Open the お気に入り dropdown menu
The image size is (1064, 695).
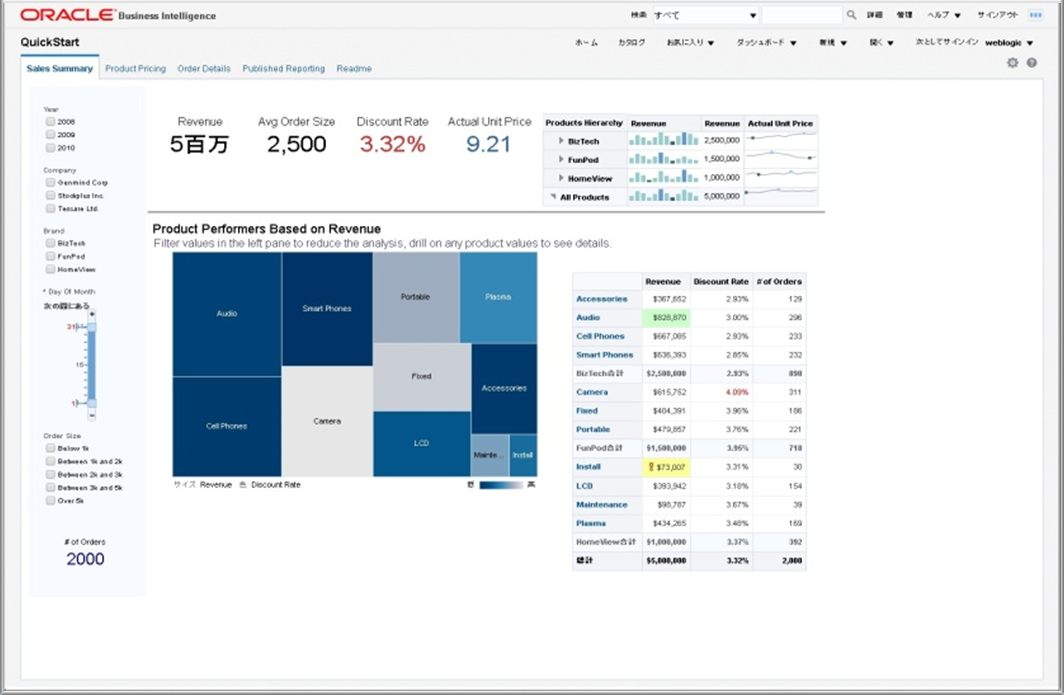coord(690,42)
